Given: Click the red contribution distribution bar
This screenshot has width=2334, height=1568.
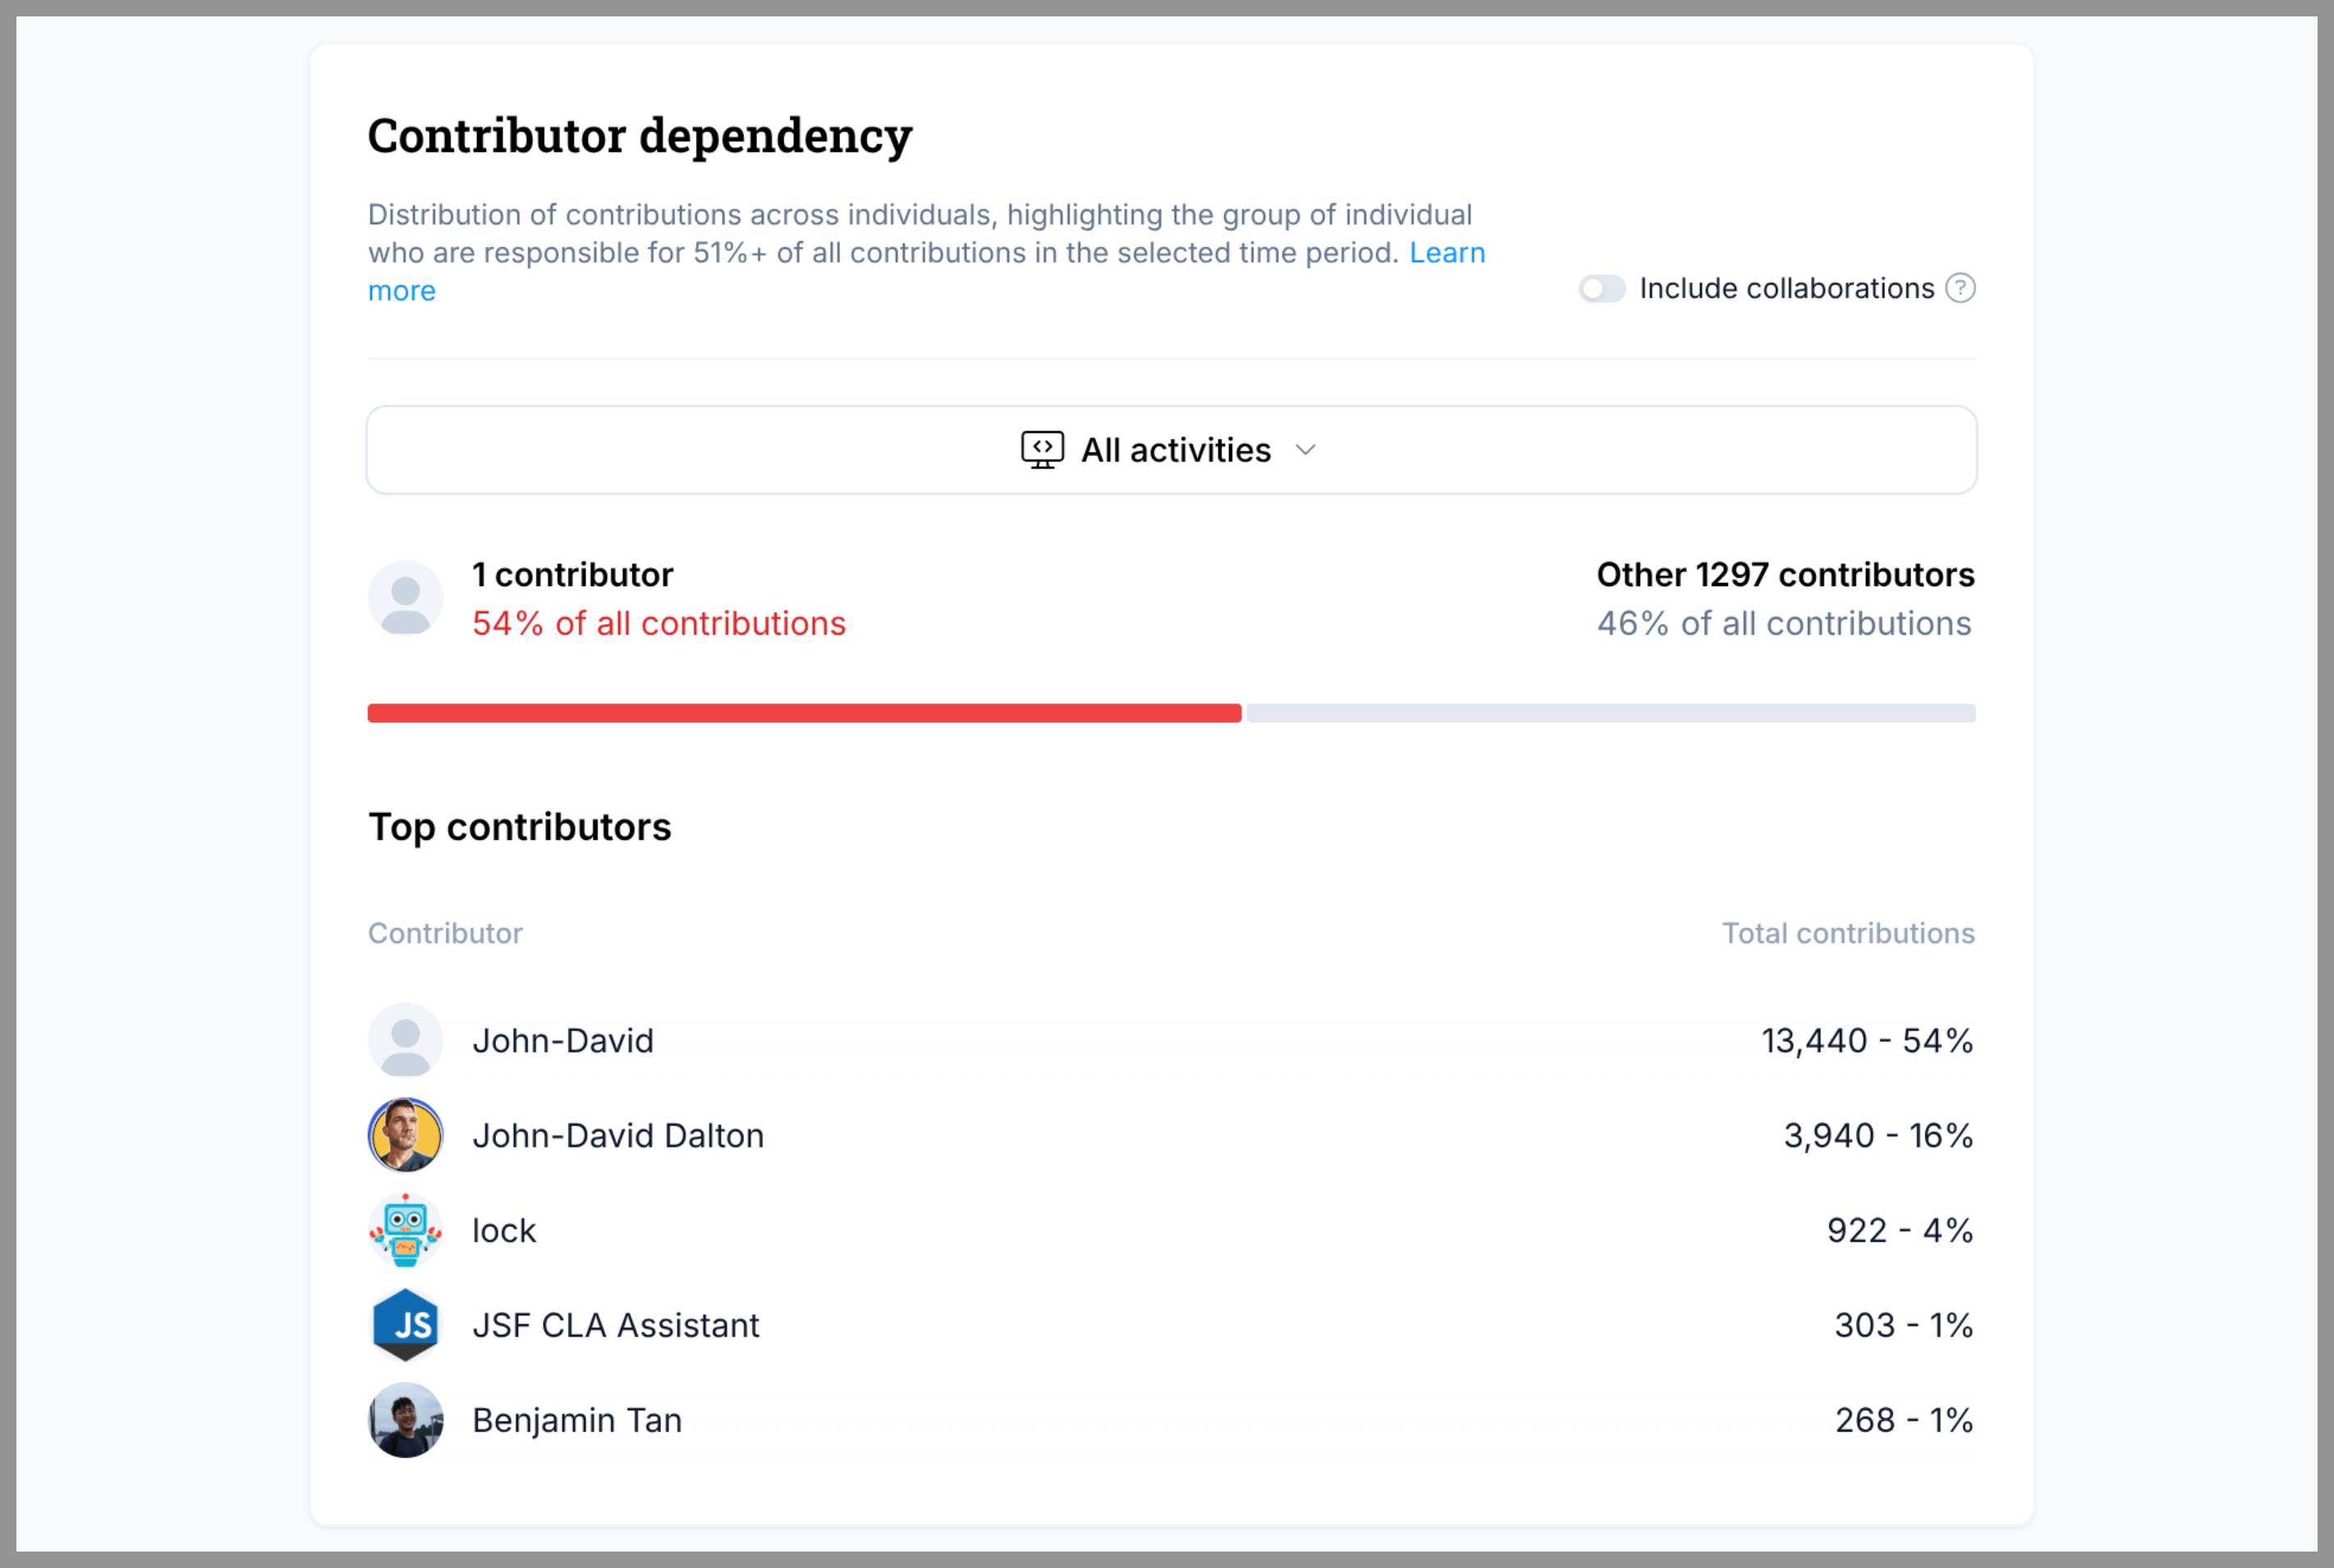Looking at the screenshot, I should point(800,712).
